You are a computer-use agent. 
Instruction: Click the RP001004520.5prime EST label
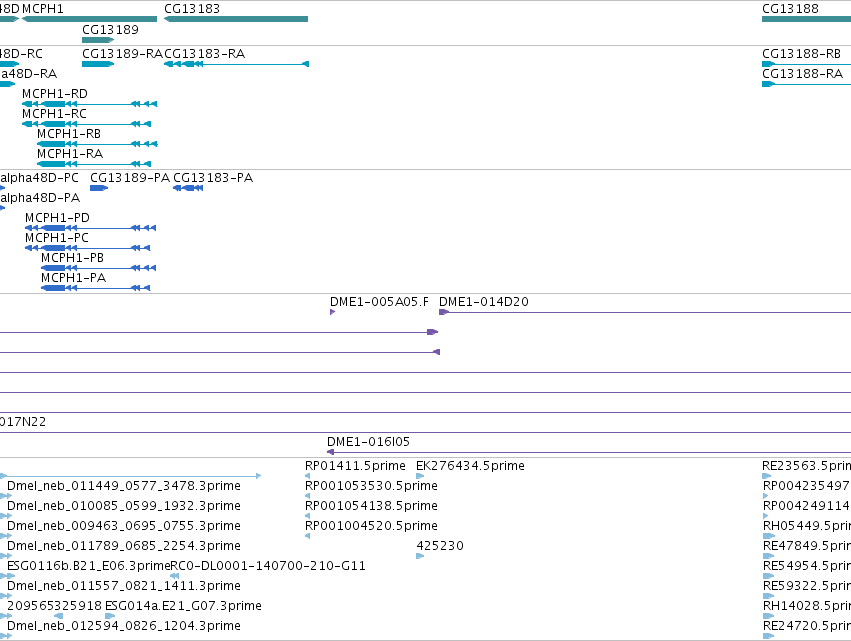point(371,526)
